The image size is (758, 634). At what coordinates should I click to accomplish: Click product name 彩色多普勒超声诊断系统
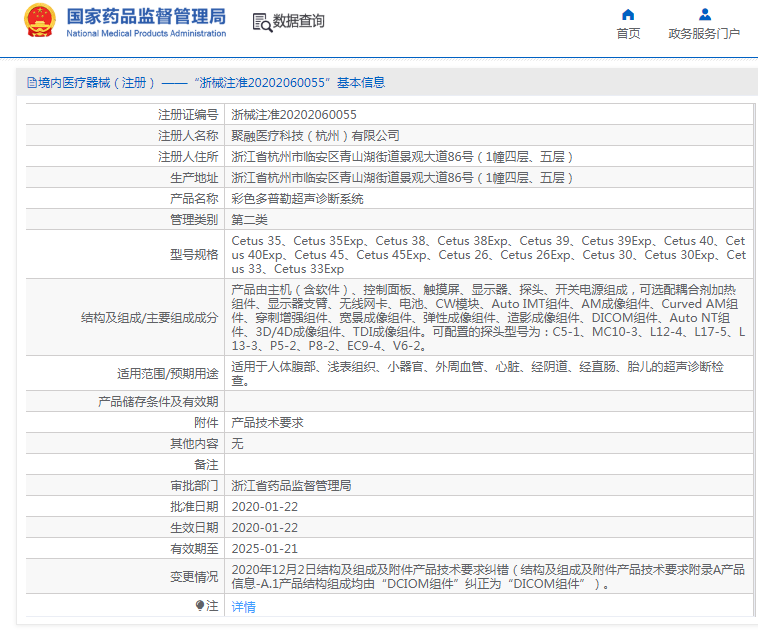click(297, 199)
